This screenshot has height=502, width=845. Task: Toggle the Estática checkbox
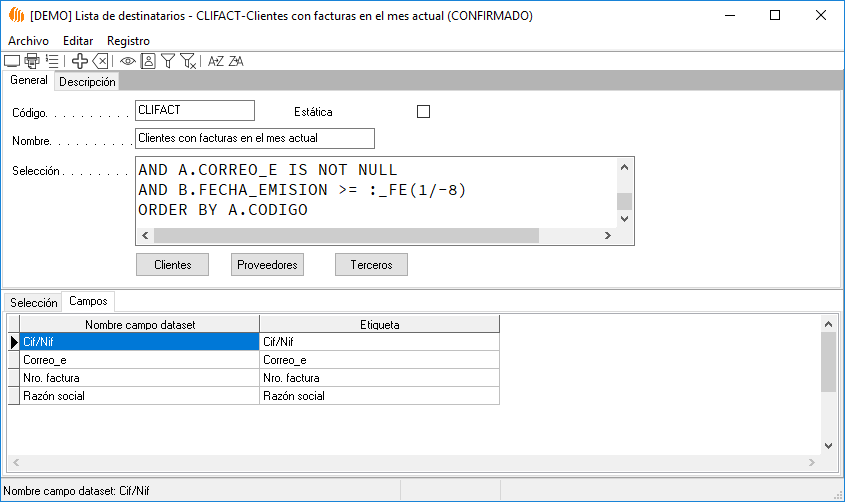pos(423,112)
